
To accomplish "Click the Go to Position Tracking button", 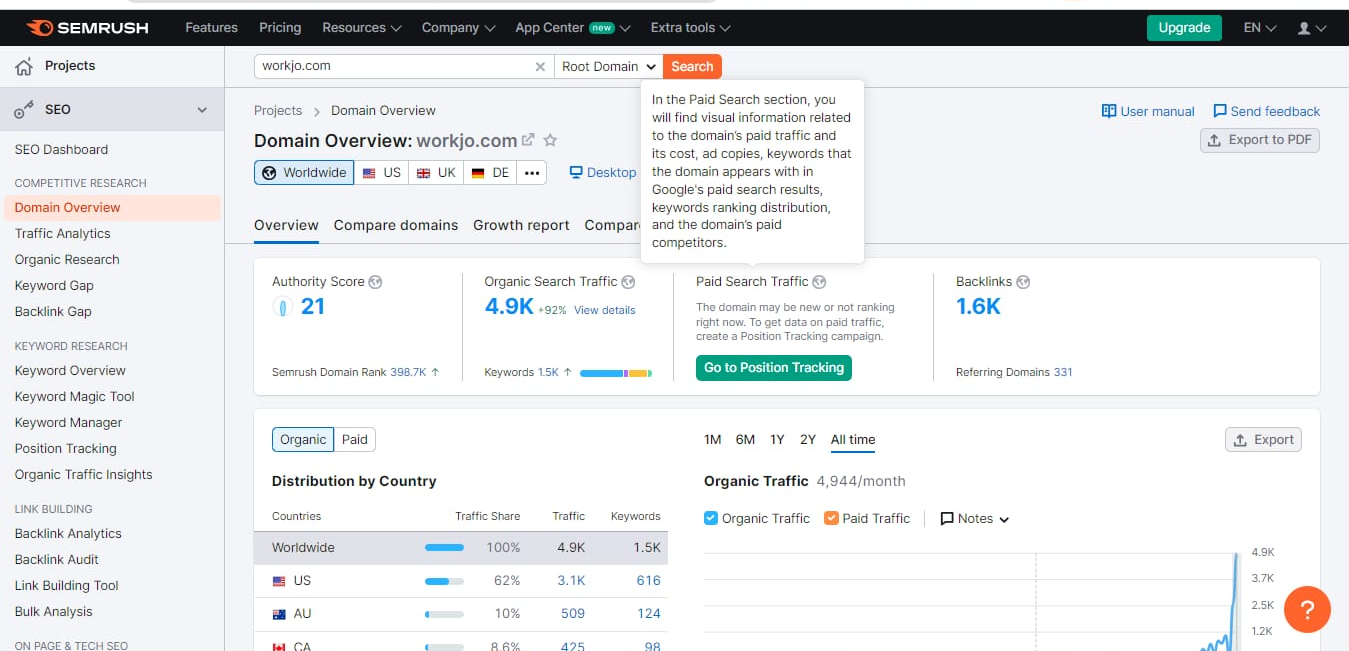I will 774,368.
